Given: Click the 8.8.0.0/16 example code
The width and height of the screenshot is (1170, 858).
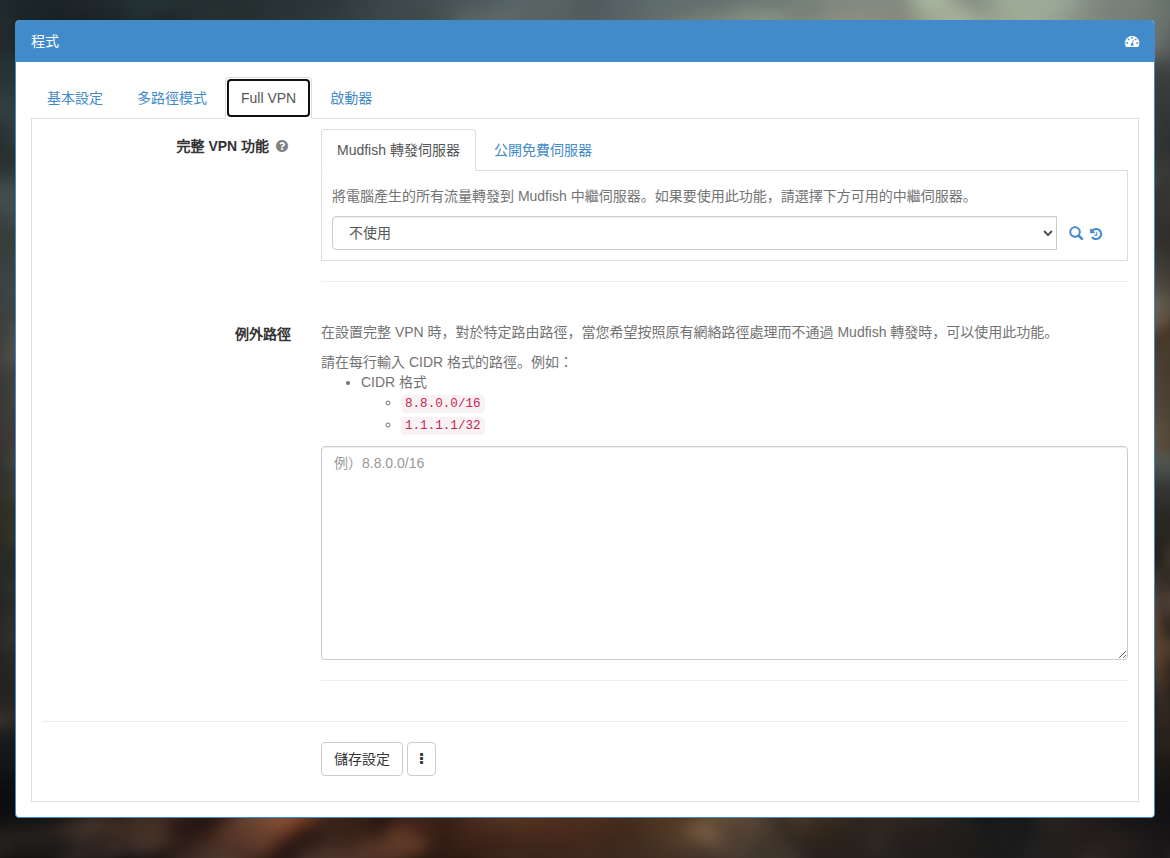Looking at the screenshot, I should pos(442,403).
